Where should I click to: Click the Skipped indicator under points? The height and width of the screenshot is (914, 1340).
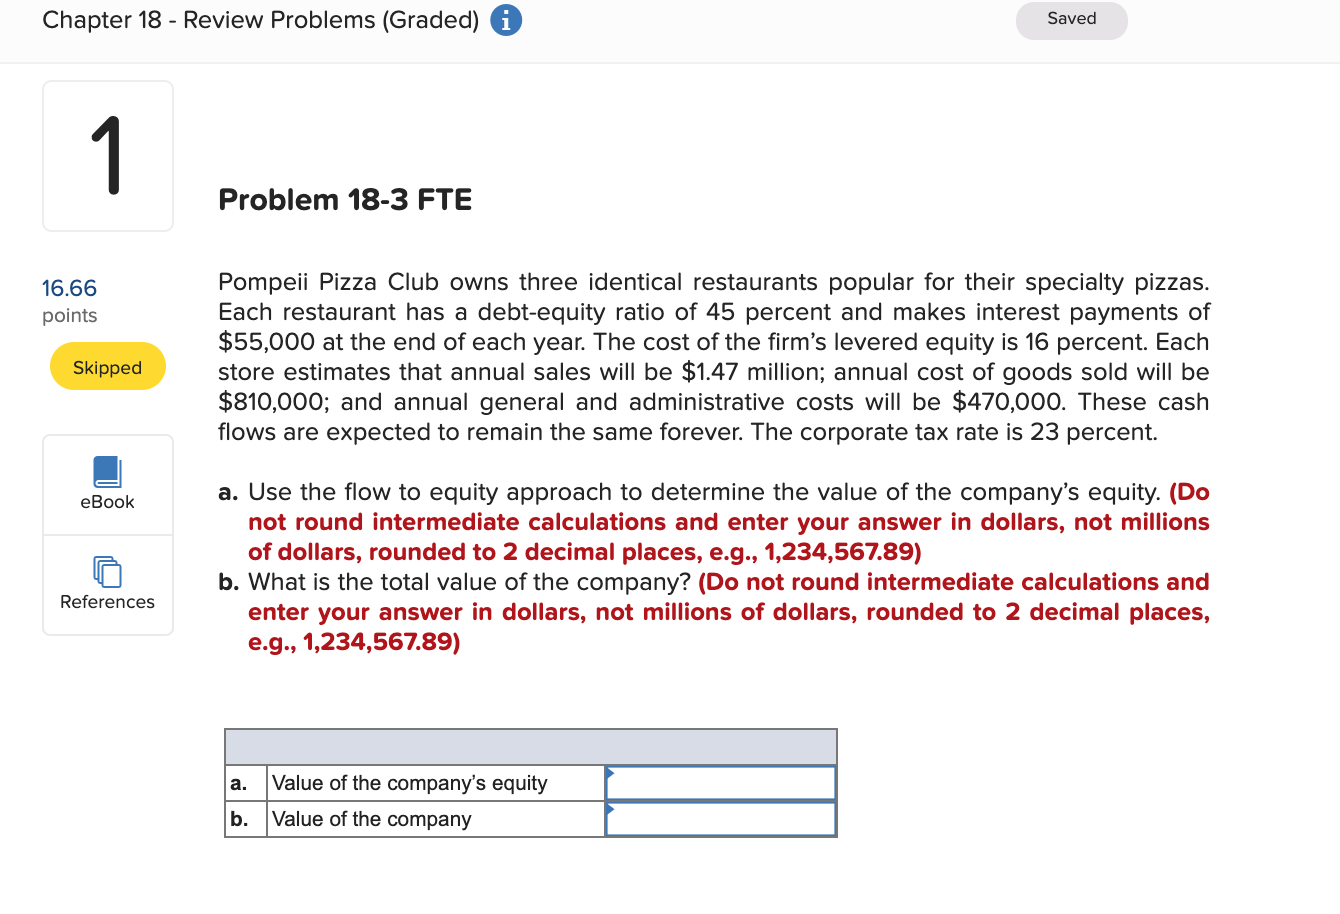pyautogui.click(x=107, y=366)
